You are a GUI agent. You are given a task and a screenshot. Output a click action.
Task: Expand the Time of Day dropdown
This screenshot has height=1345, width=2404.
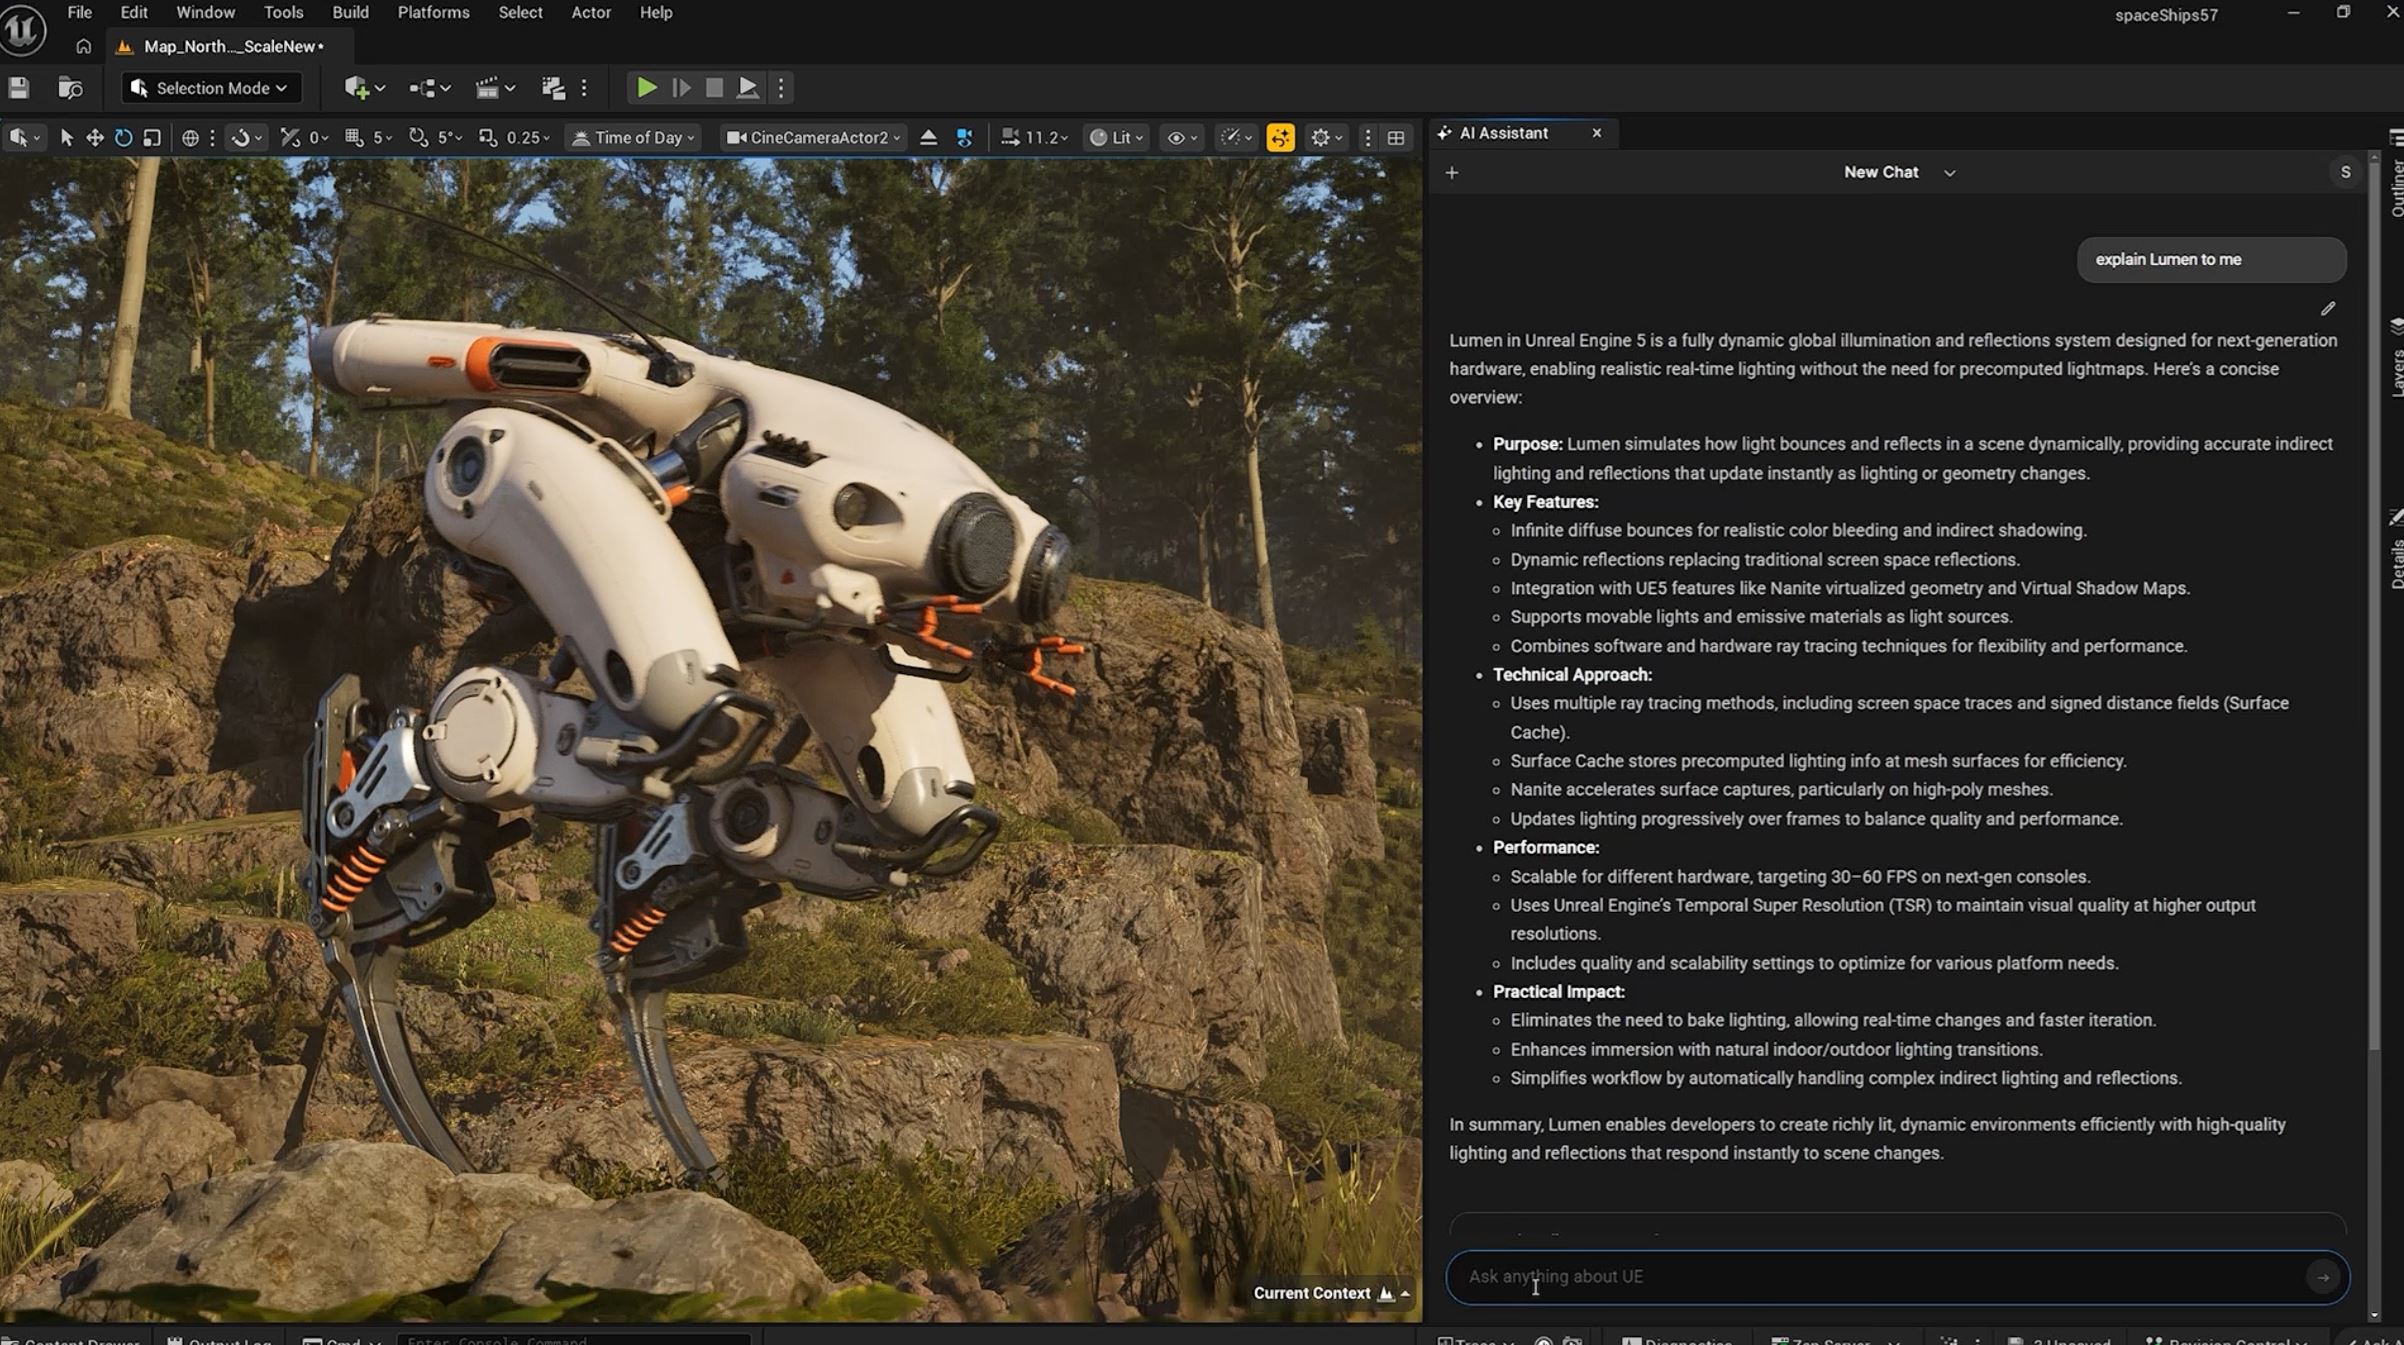[634, 138]
